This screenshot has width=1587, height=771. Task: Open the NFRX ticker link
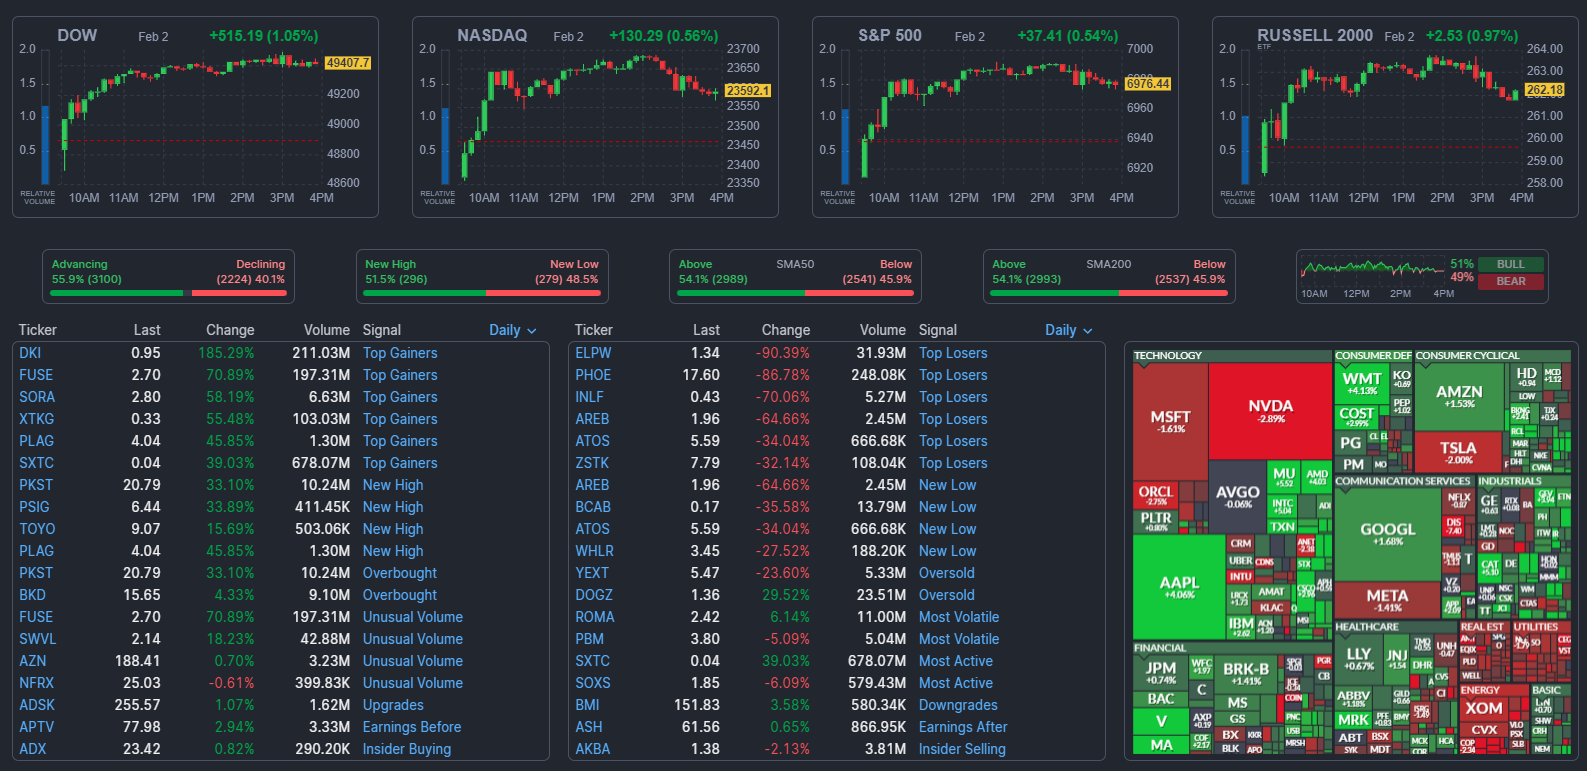click(37, 683)
